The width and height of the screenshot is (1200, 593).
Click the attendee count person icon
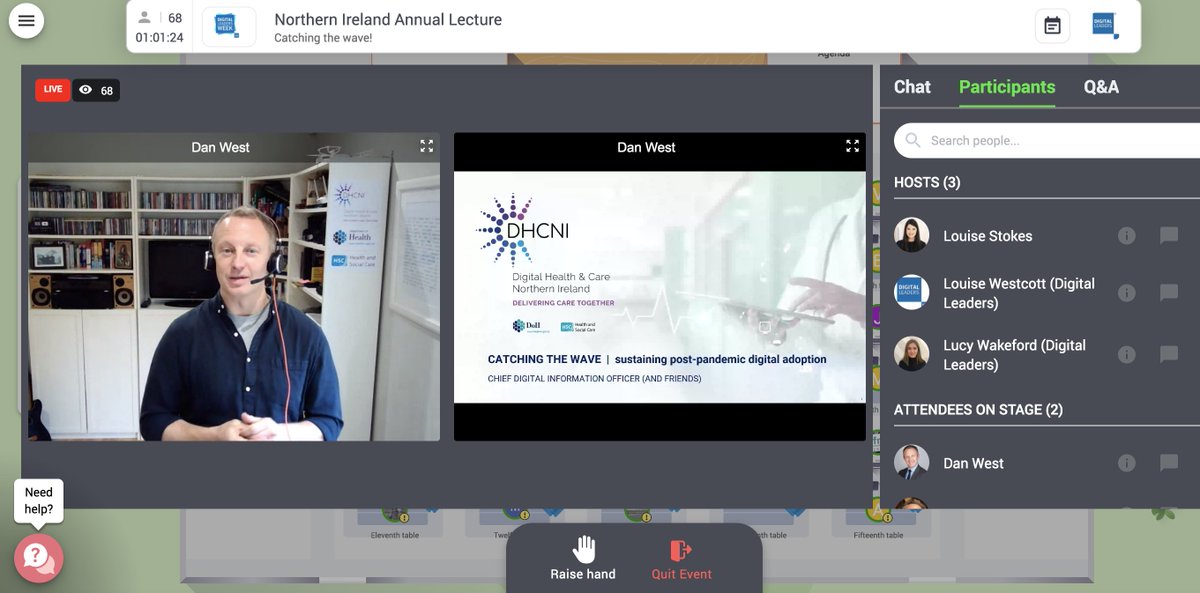[145, 17]
